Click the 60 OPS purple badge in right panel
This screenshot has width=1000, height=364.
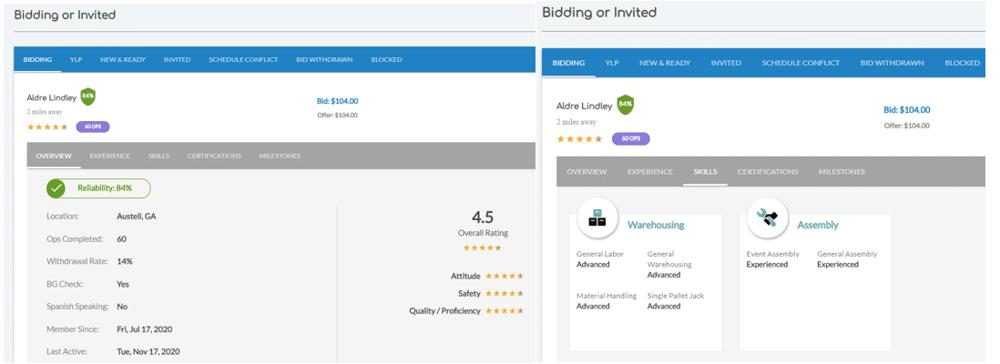(631, 139)
